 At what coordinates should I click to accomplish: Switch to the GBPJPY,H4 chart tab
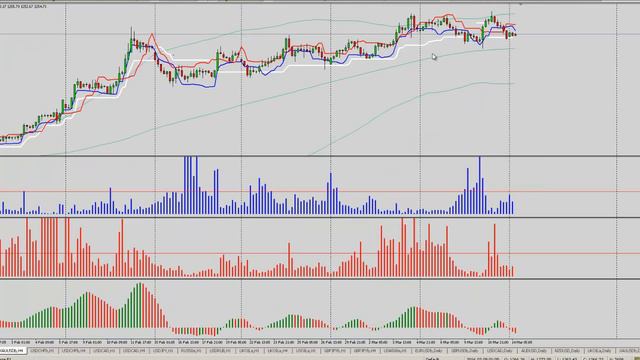[365, 351]
